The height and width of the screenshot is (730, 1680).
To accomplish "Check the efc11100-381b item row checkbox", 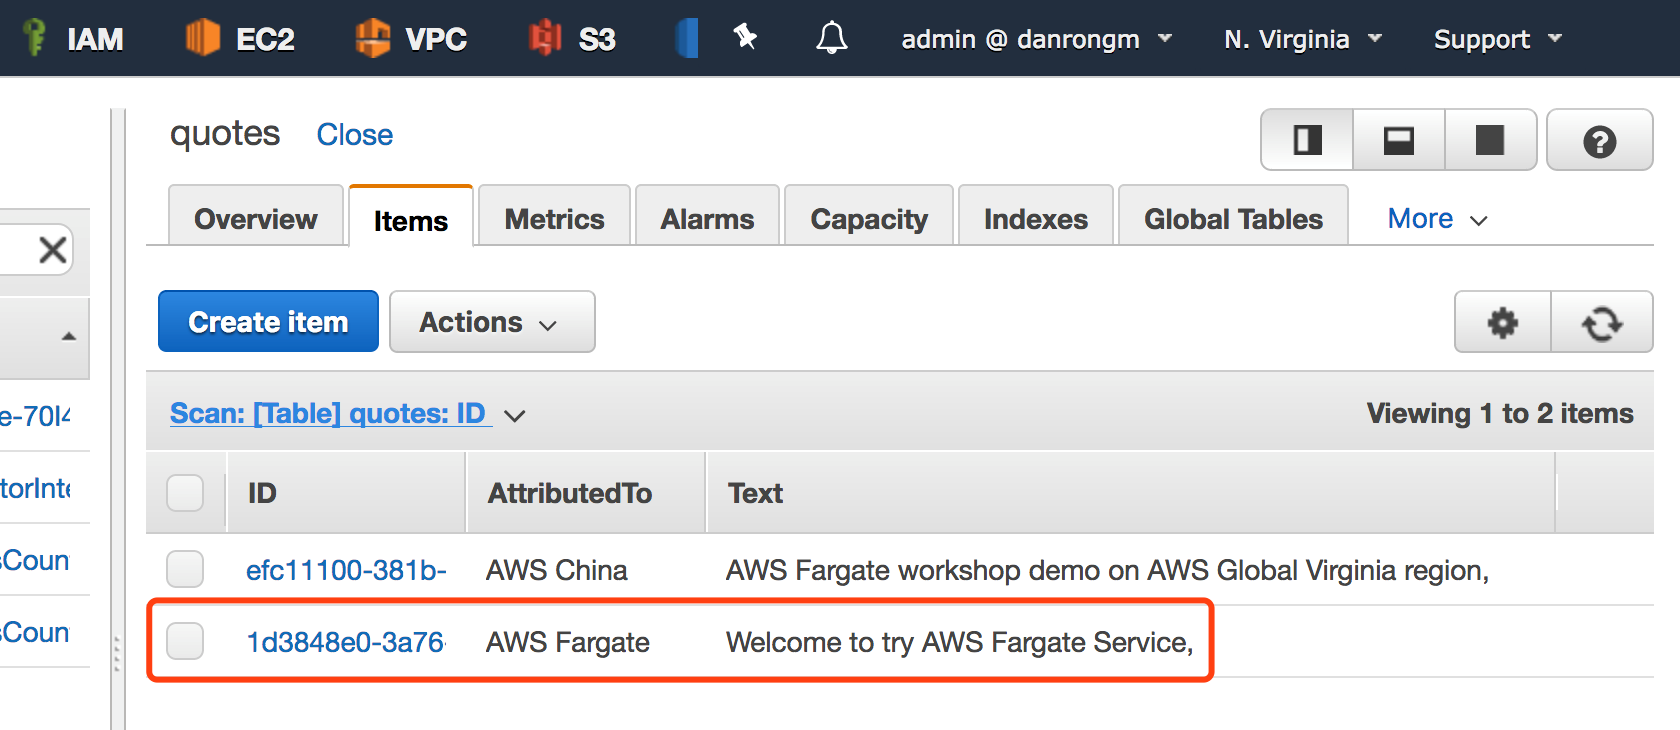I will [x=185, y=569].
